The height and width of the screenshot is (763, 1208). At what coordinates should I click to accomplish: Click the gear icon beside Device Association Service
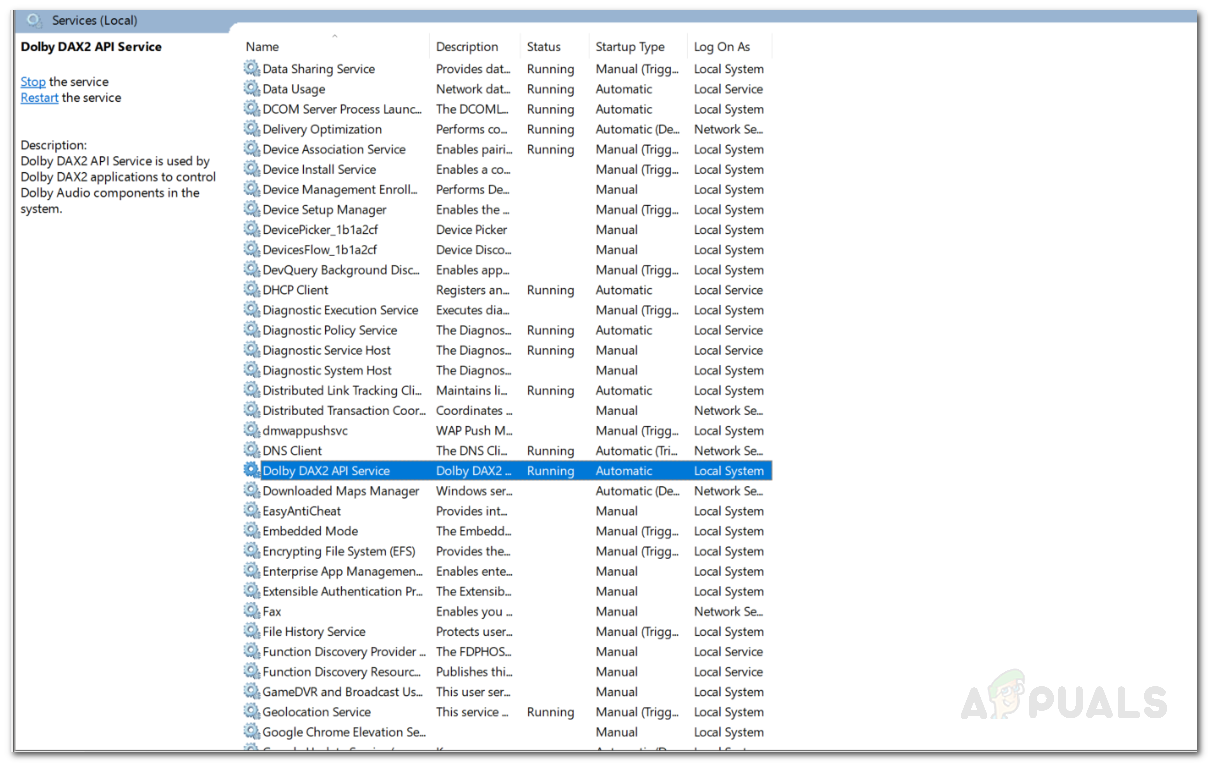[x=252, y=149]
